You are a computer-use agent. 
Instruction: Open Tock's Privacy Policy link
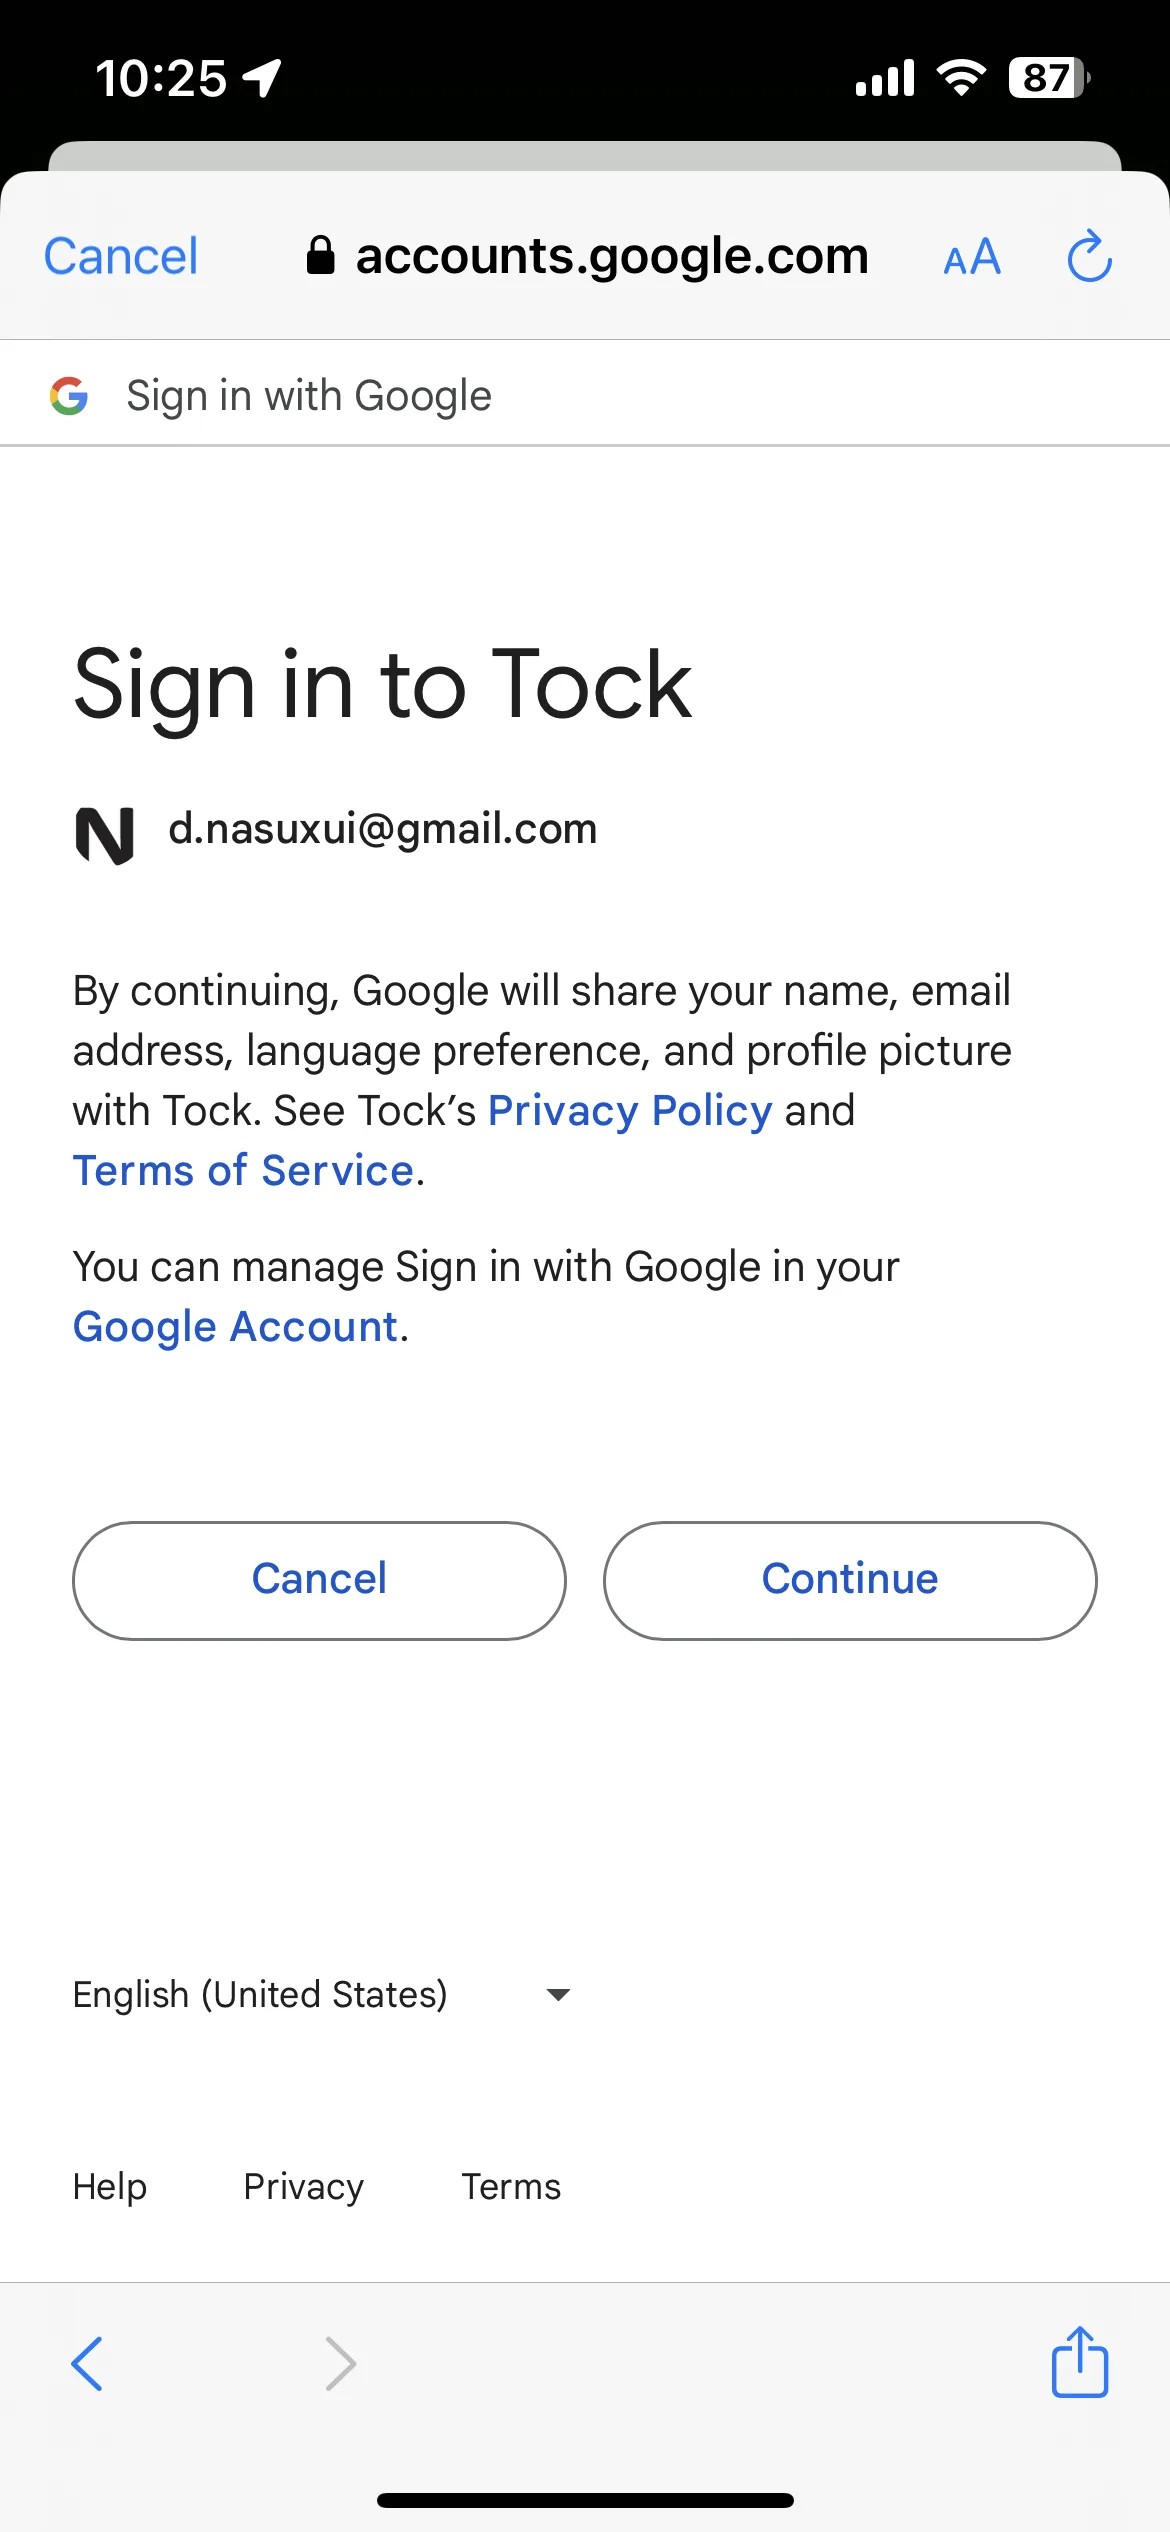[630, 1111]
